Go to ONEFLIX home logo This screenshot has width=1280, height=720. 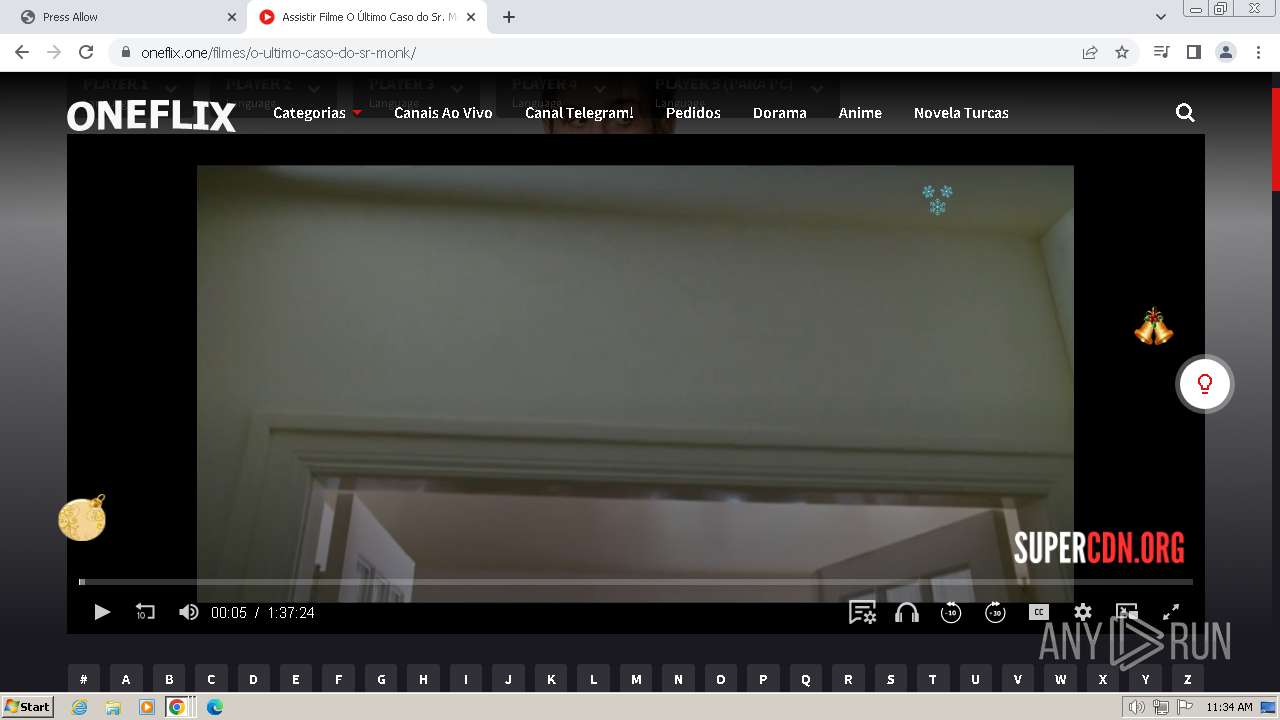pos(151,116)
